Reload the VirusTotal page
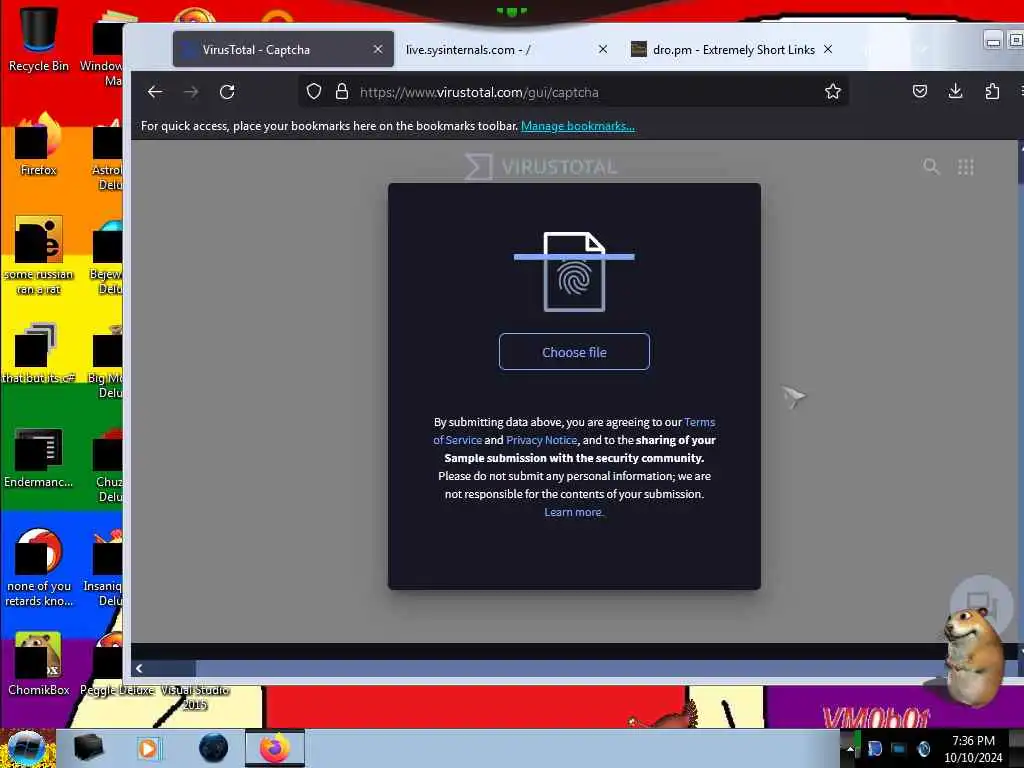 point(227,92)
